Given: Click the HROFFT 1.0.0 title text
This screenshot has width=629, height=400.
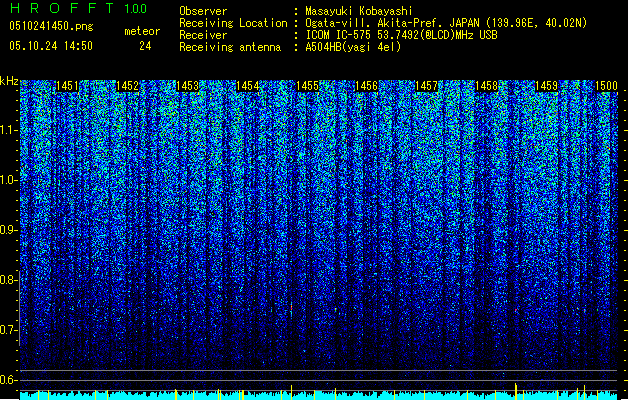Looking at the screenshot, I should 79,8.
